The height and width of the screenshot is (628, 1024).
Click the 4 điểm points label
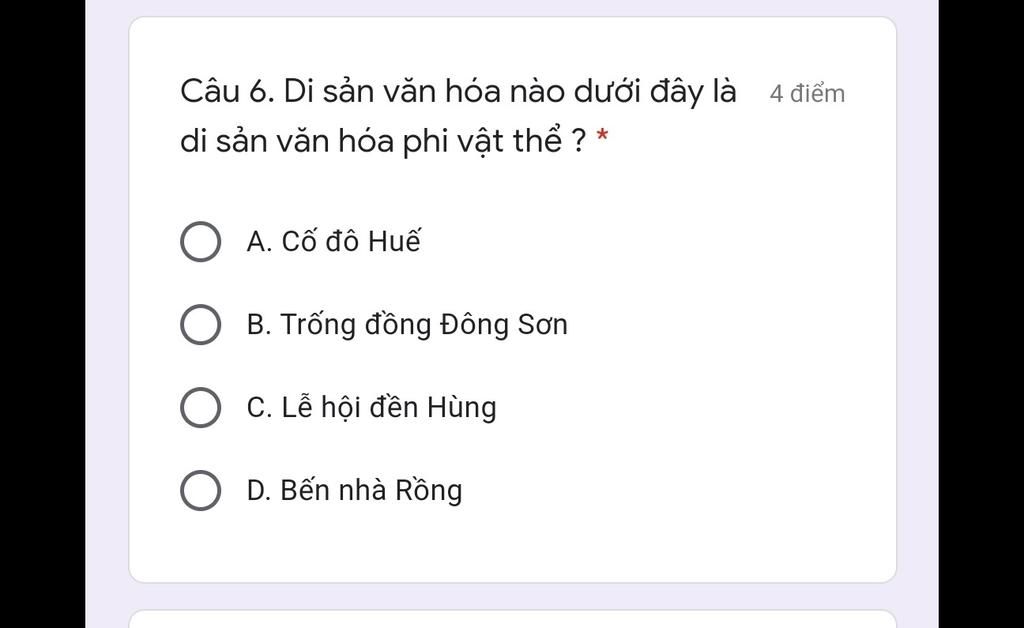(x=807, y=92)
